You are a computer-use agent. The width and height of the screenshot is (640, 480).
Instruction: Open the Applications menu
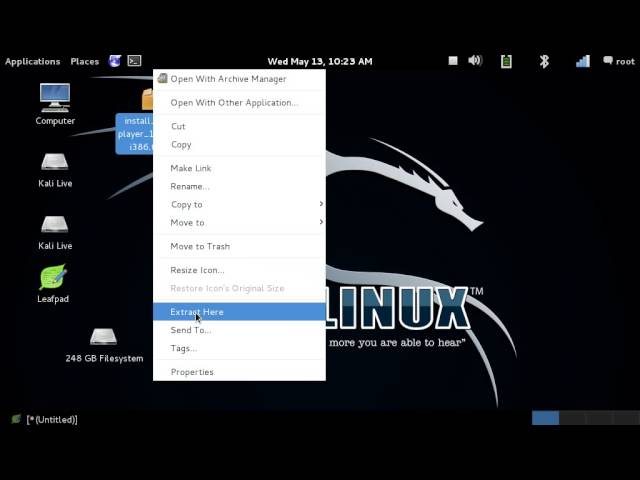33,62
